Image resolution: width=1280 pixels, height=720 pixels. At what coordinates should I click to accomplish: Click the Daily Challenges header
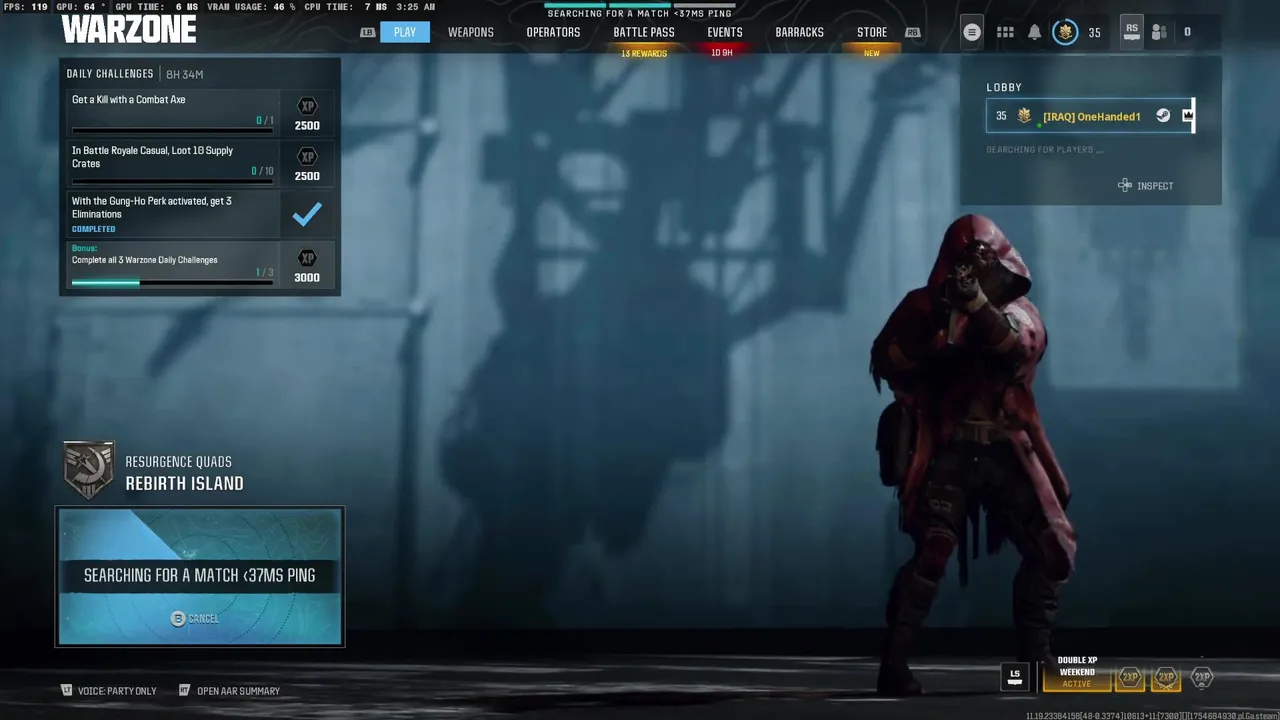[x=110, y=74]
